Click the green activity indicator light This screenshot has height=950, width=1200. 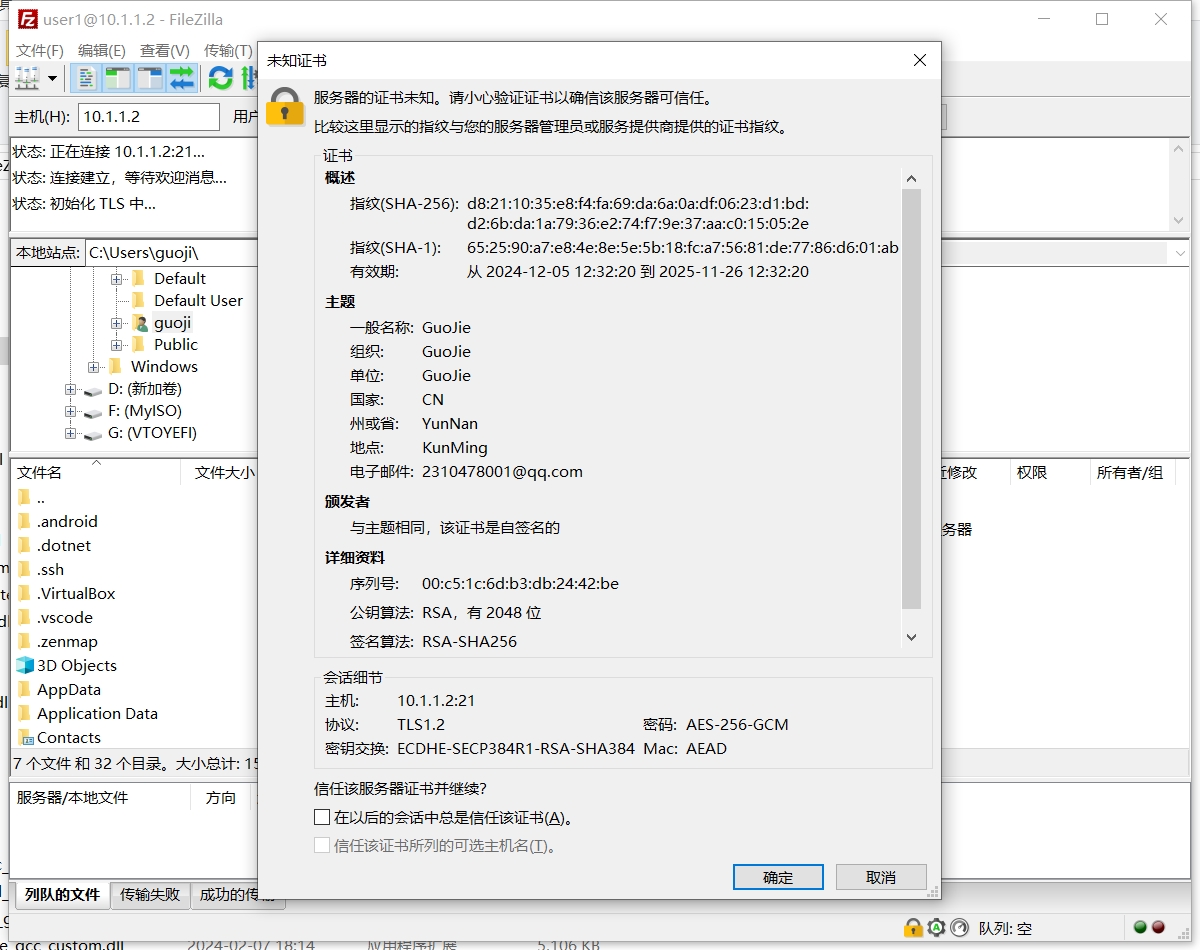1140,927
